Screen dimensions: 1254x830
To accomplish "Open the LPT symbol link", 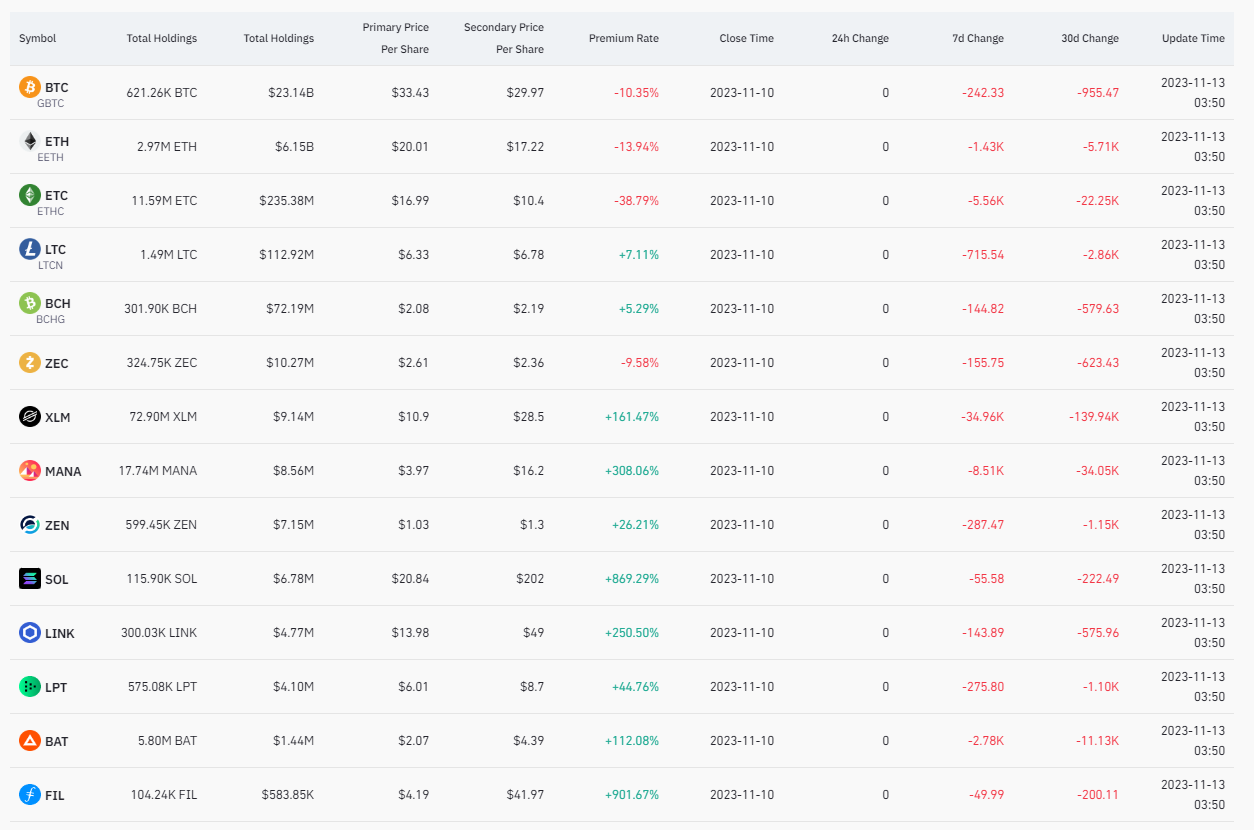I will pos(56,688).
